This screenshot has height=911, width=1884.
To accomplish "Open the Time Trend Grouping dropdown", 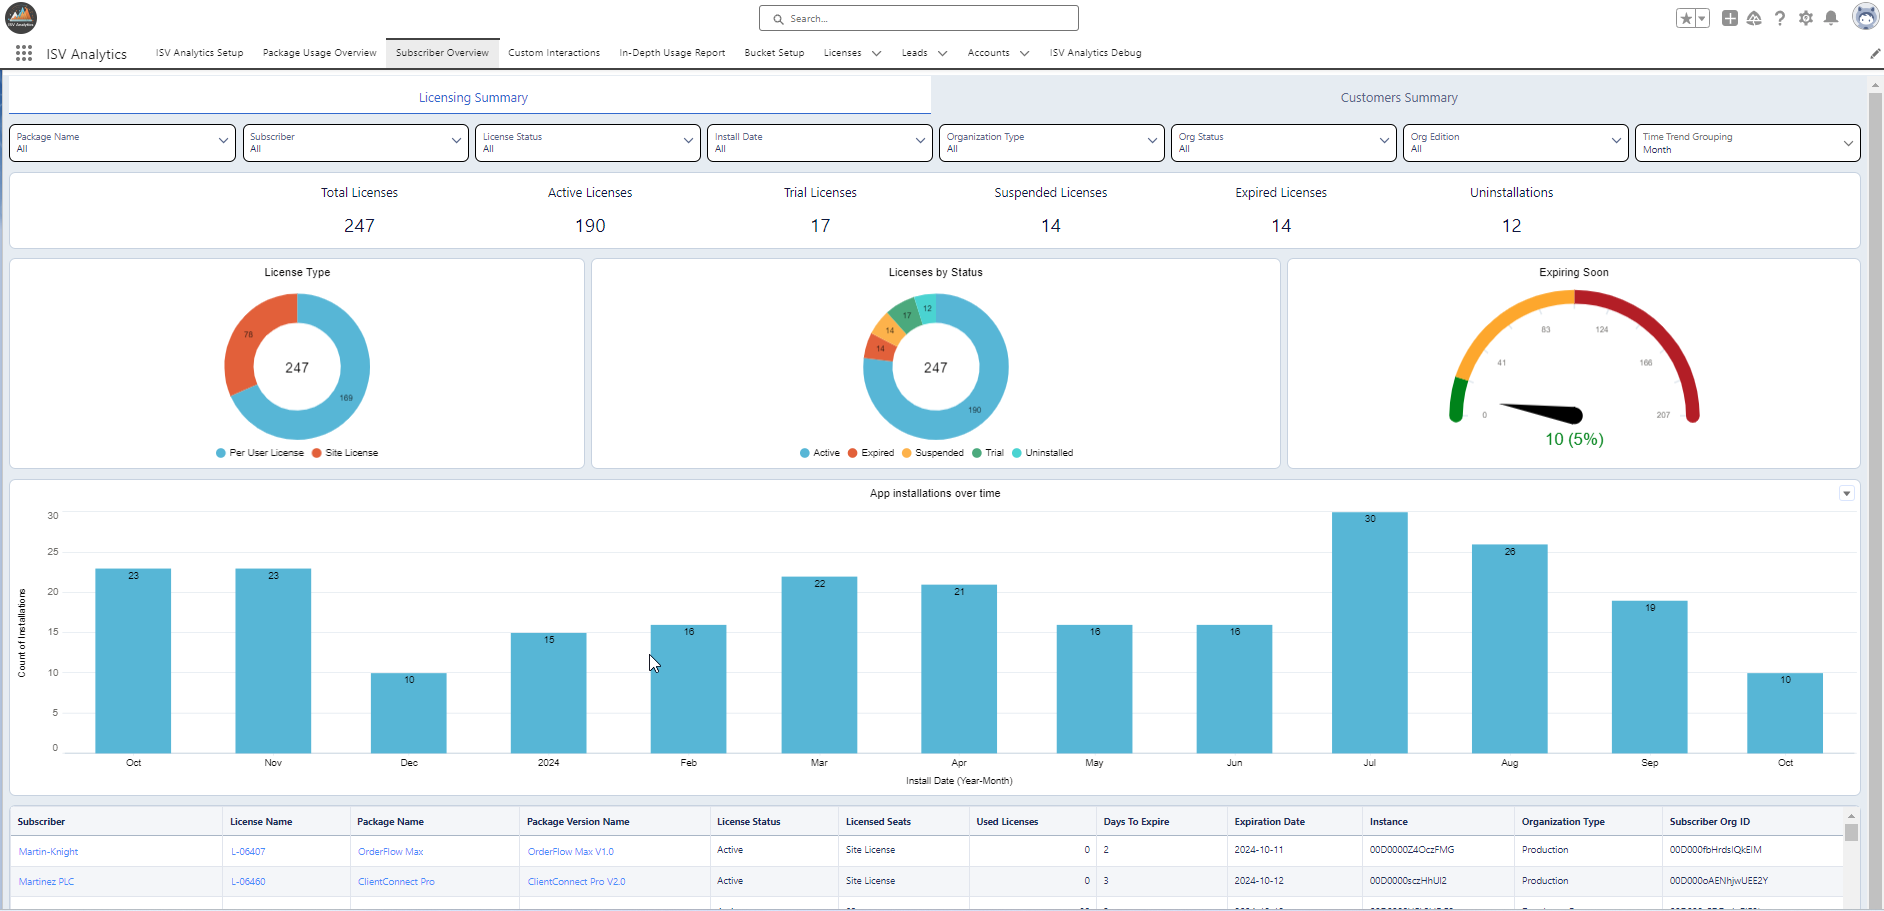I will 1747,142.
